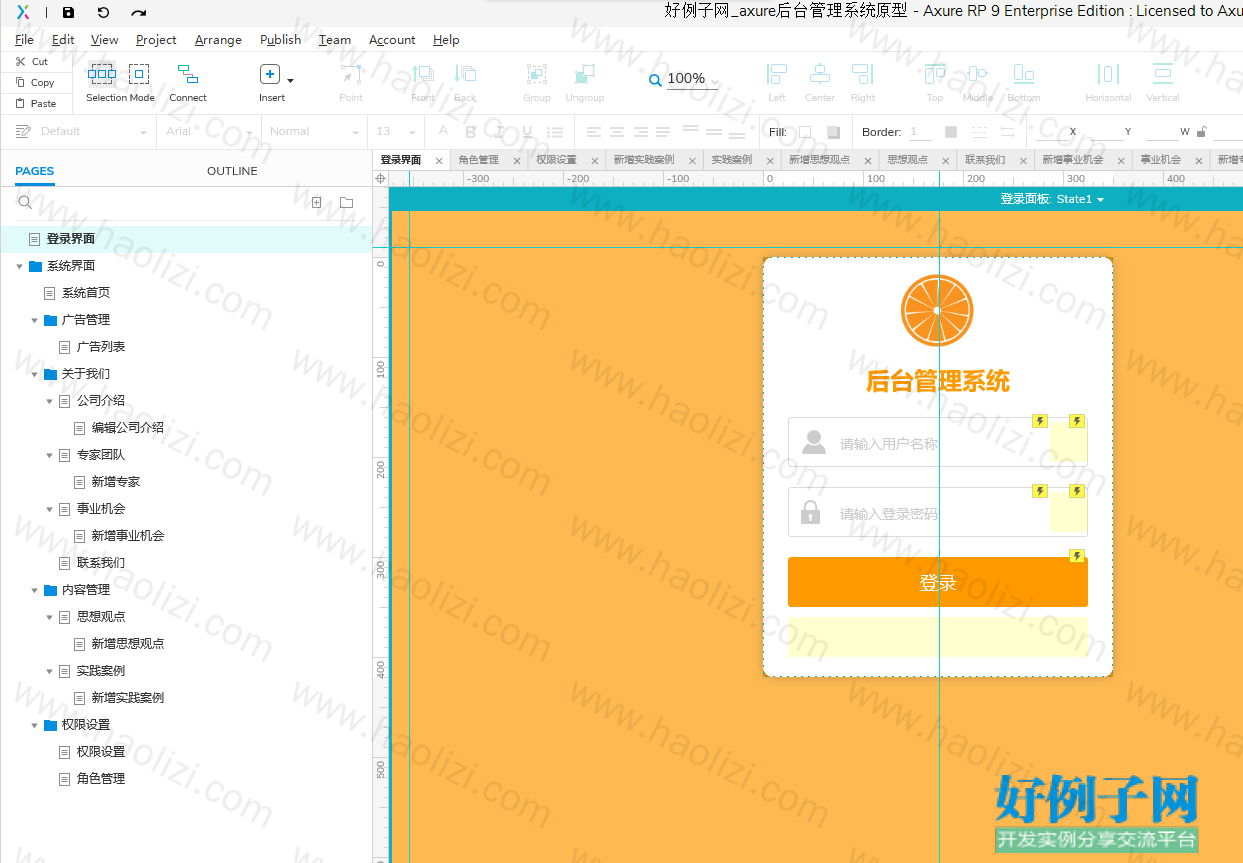Image resolution: width=1243 pixels, height=863 pixels.
Task: Open the Account menu
Action: pyautogui.click(x=392, y=40)
